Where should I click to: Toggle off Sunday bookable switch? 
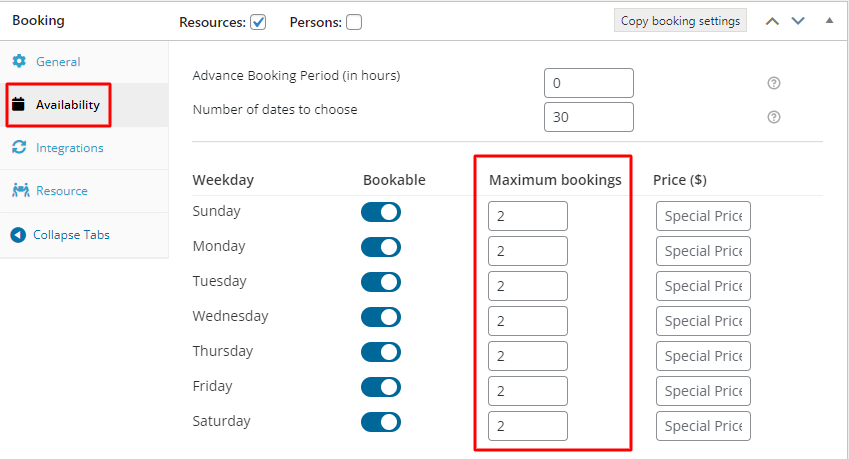click(381, 212)
